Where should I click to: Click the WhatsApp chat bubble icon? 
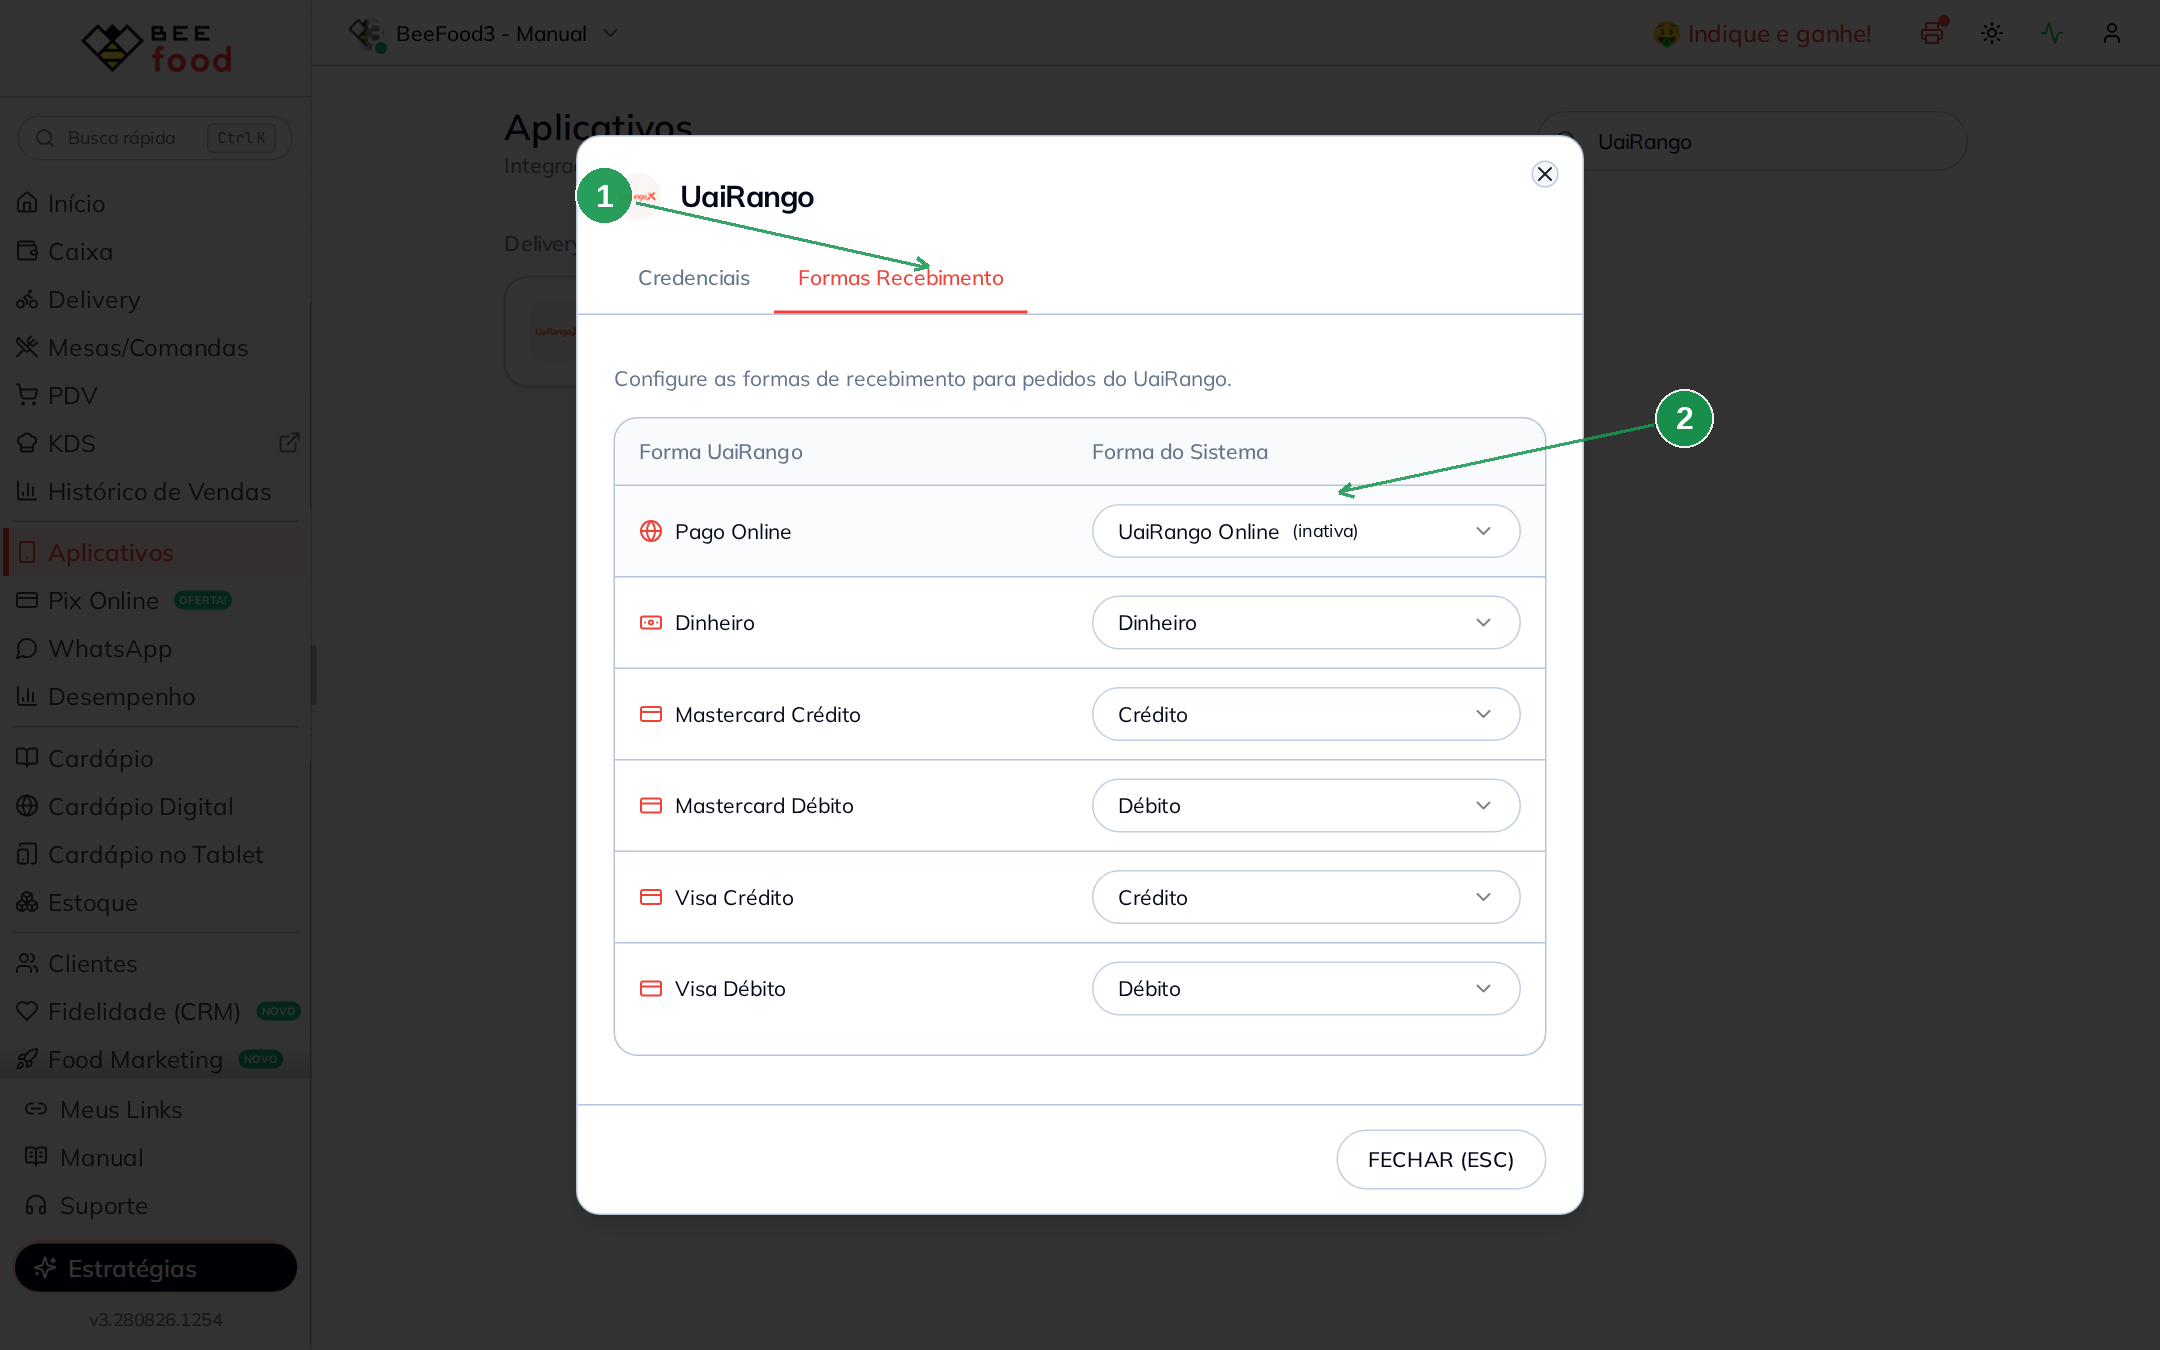tap(27, 648)
